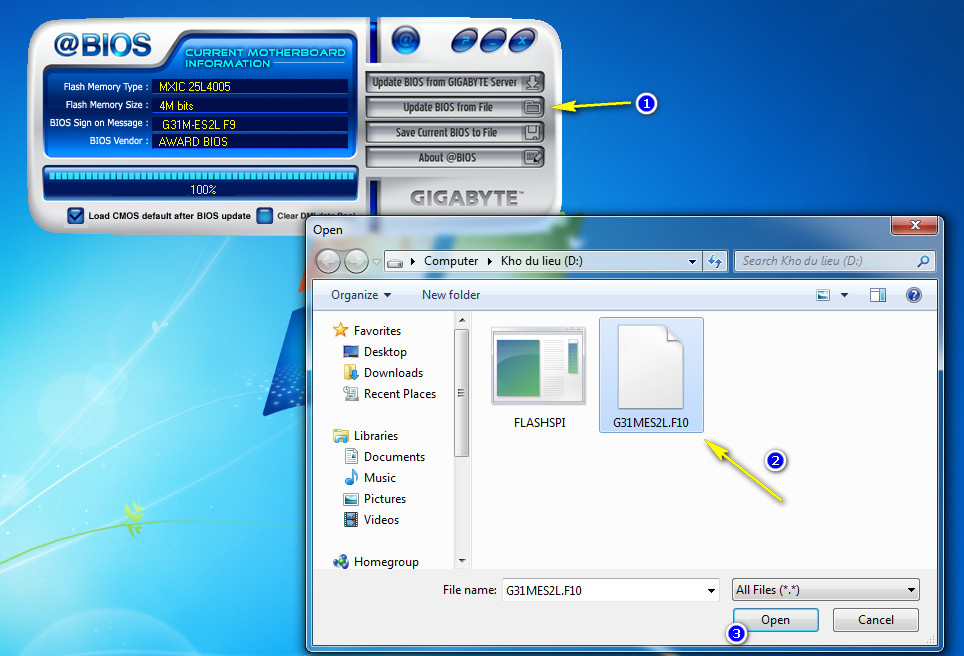Click the Search Kho du lieu field

point(835,261)
